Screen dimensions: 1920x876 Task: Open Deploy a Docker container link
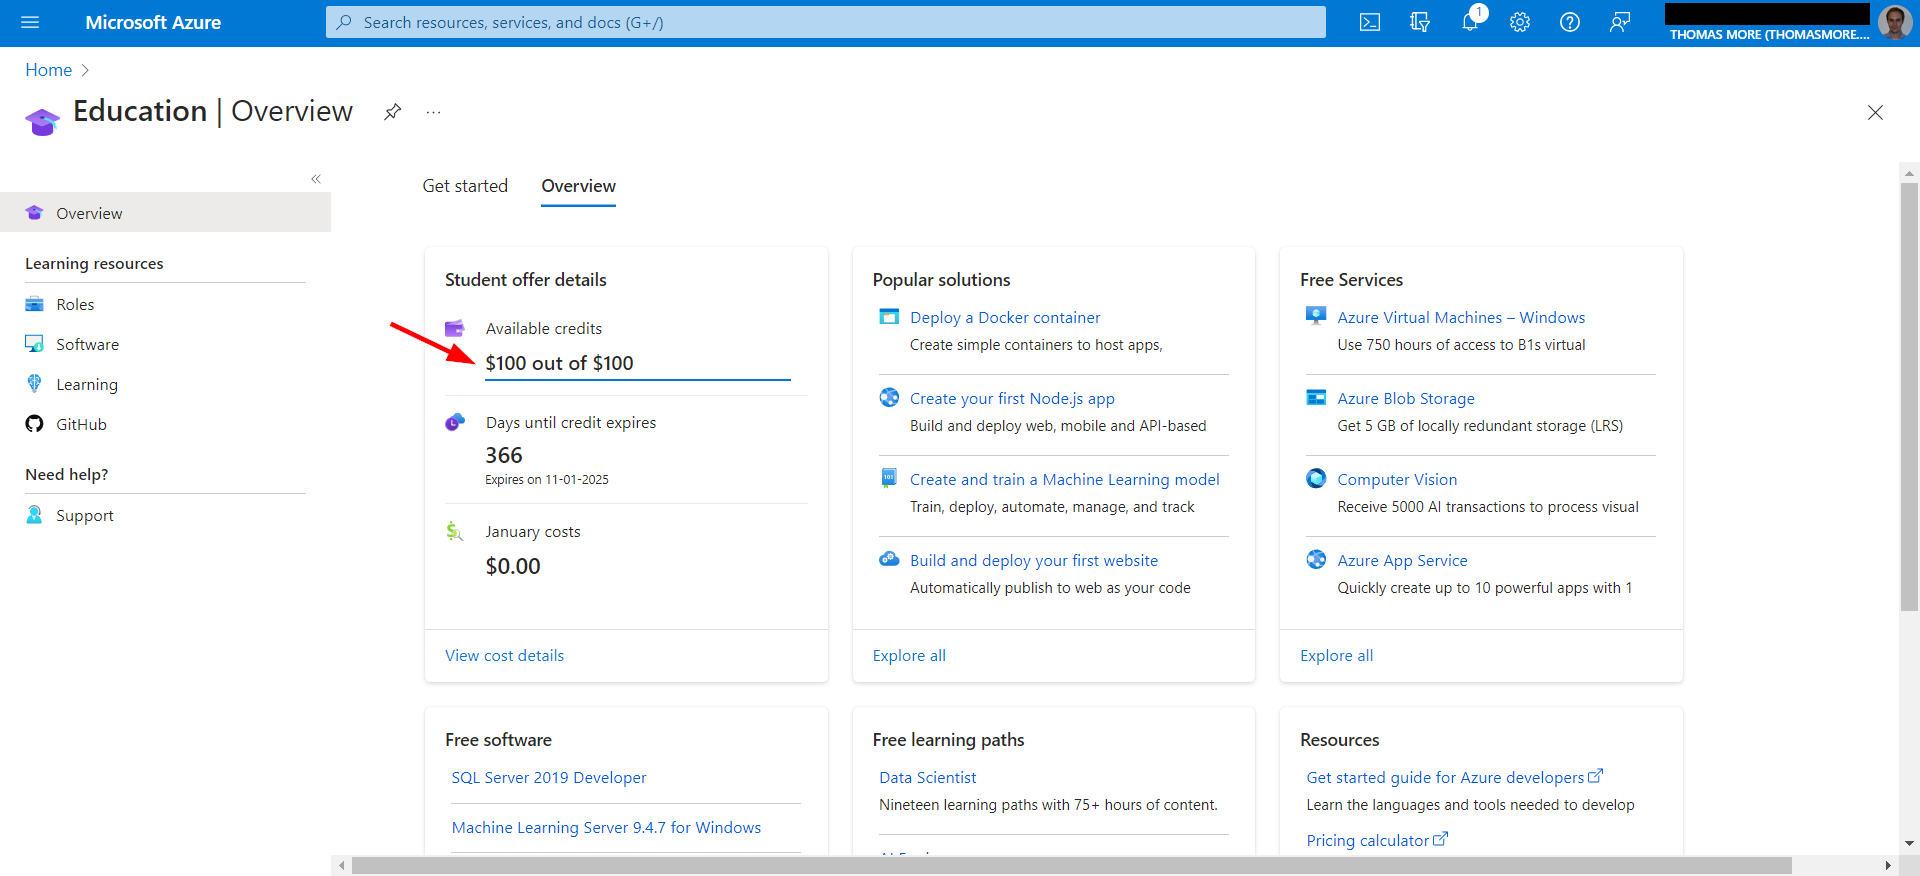[1005, 317]
